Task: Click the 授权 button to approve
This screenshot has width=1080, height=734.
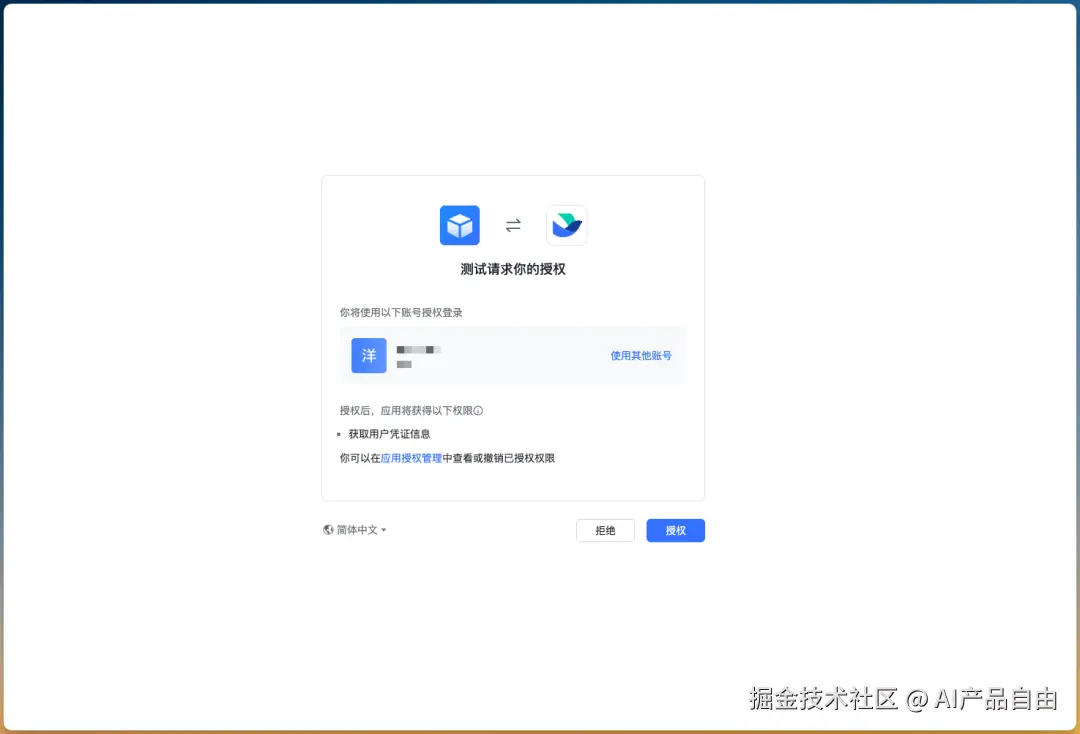Action: pos(675,530)
